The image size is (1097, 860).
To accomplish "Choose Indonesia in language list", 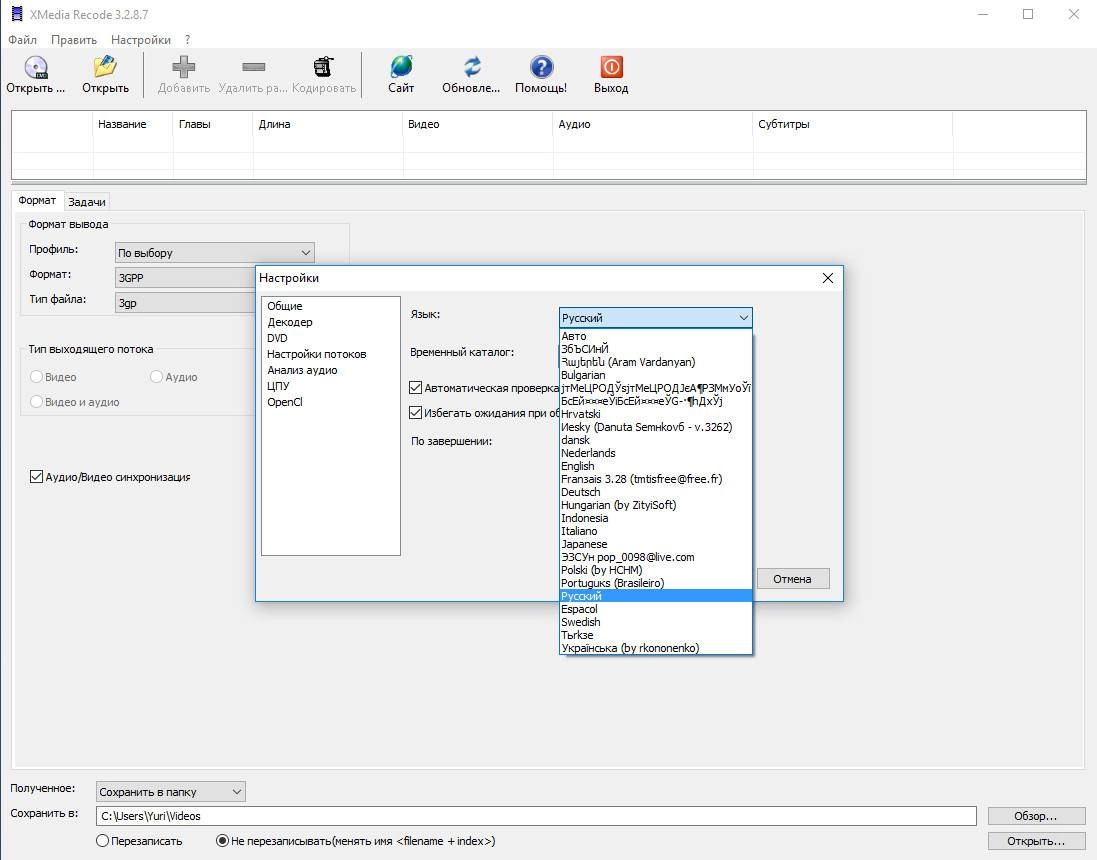I will pyautogui.click(x=656, y=518).
